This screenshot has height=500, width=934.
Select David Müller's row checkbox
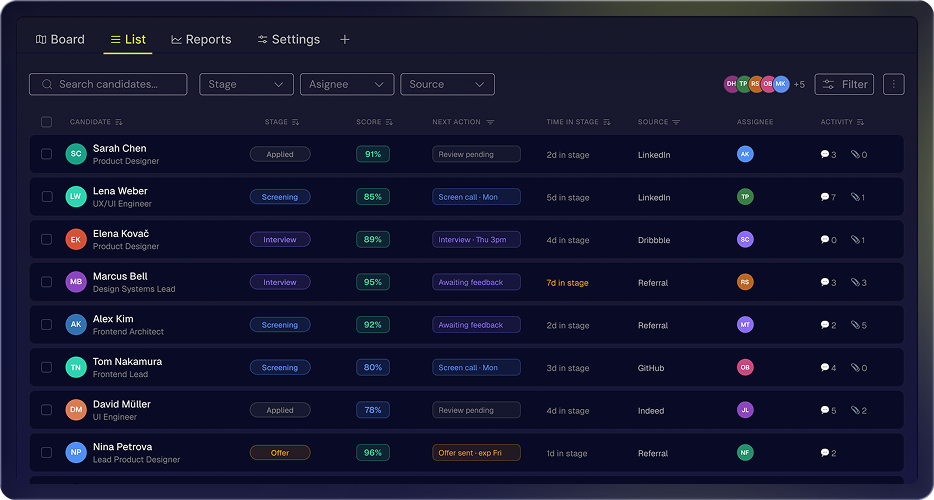(46, 410)
